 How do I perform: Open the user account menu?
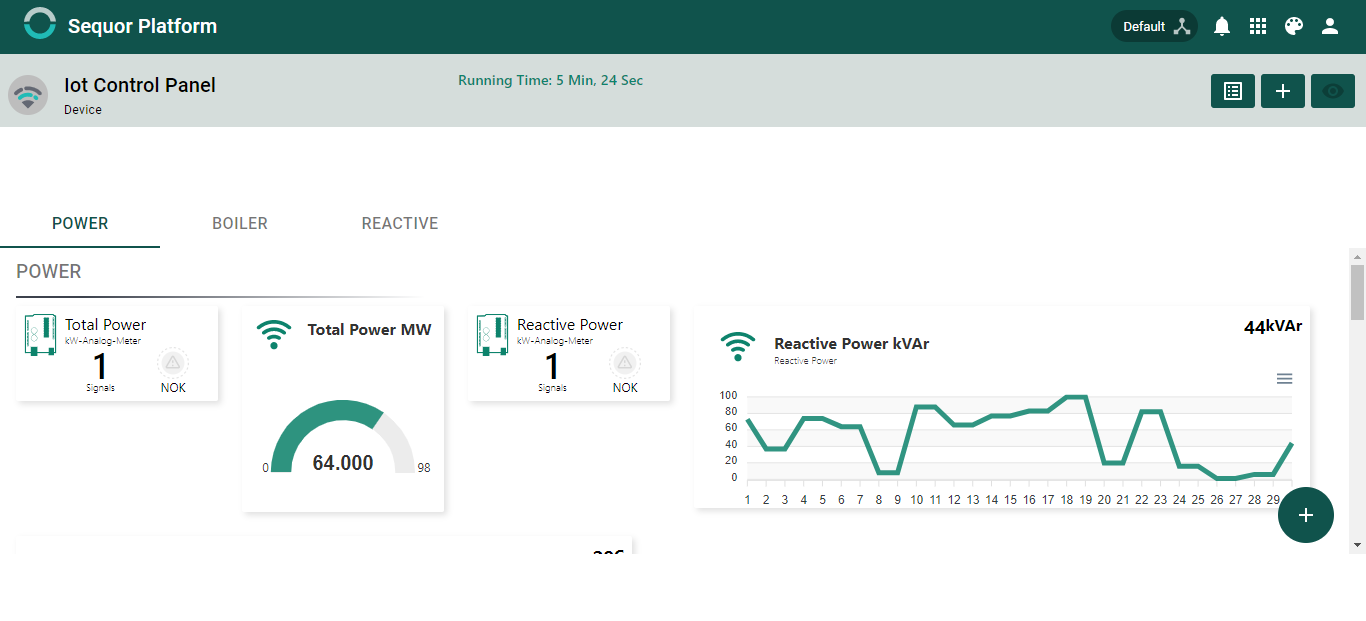point(1330,27)
